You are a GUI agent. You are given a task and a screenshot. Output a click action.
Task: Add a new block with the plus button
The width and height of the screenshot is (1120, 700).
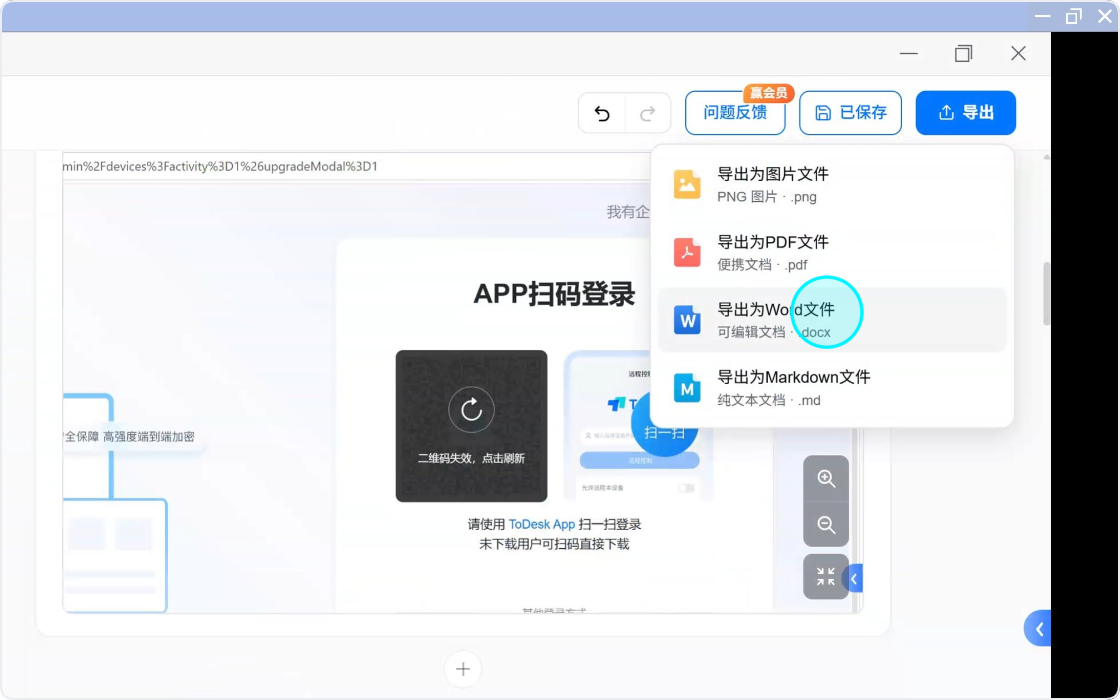click(x=463, y=669)
